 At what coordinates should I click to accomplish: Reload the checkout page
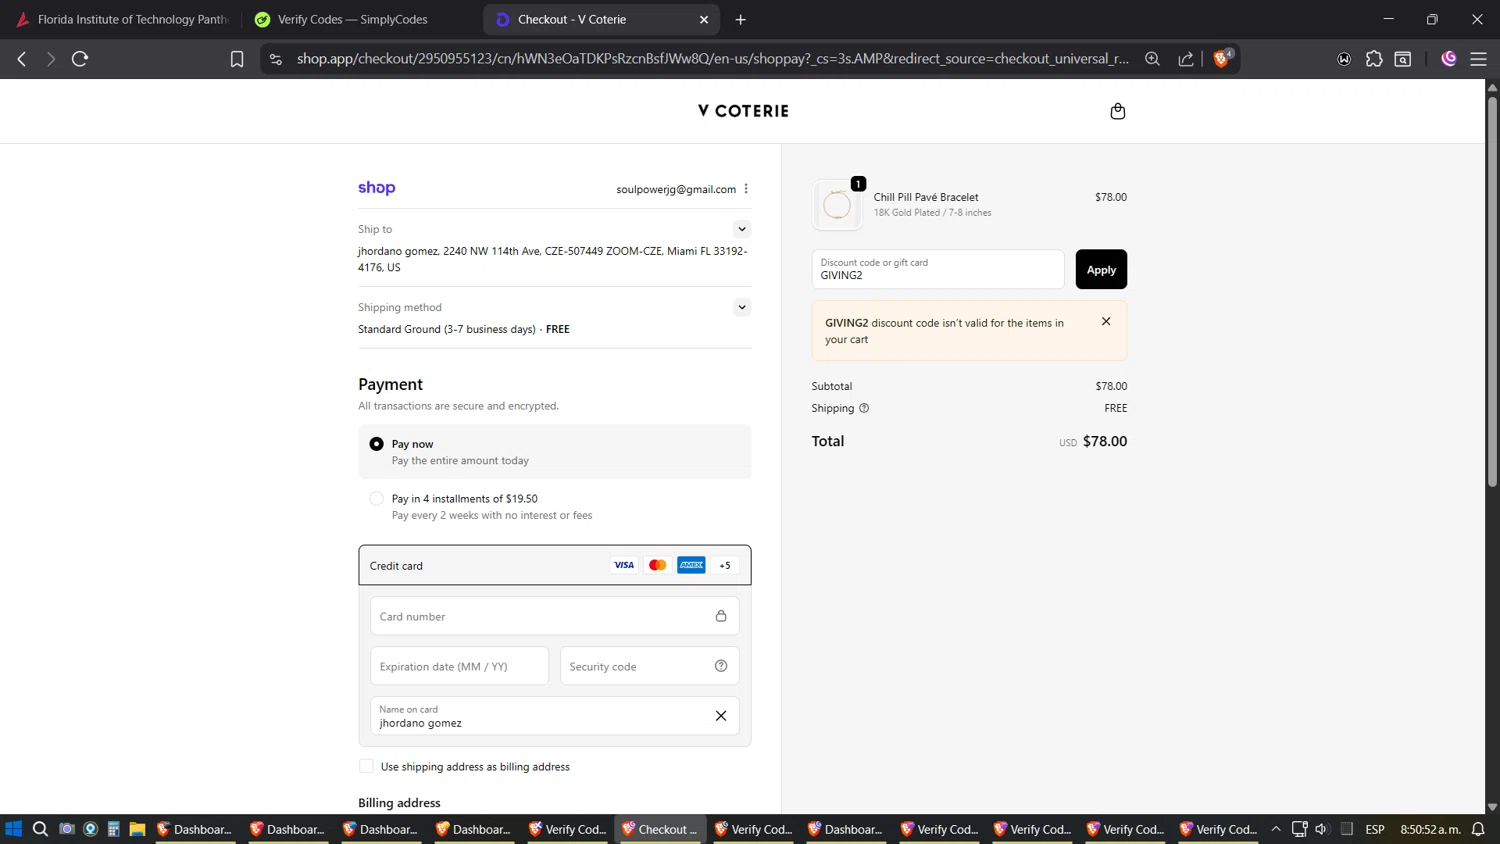80,59
